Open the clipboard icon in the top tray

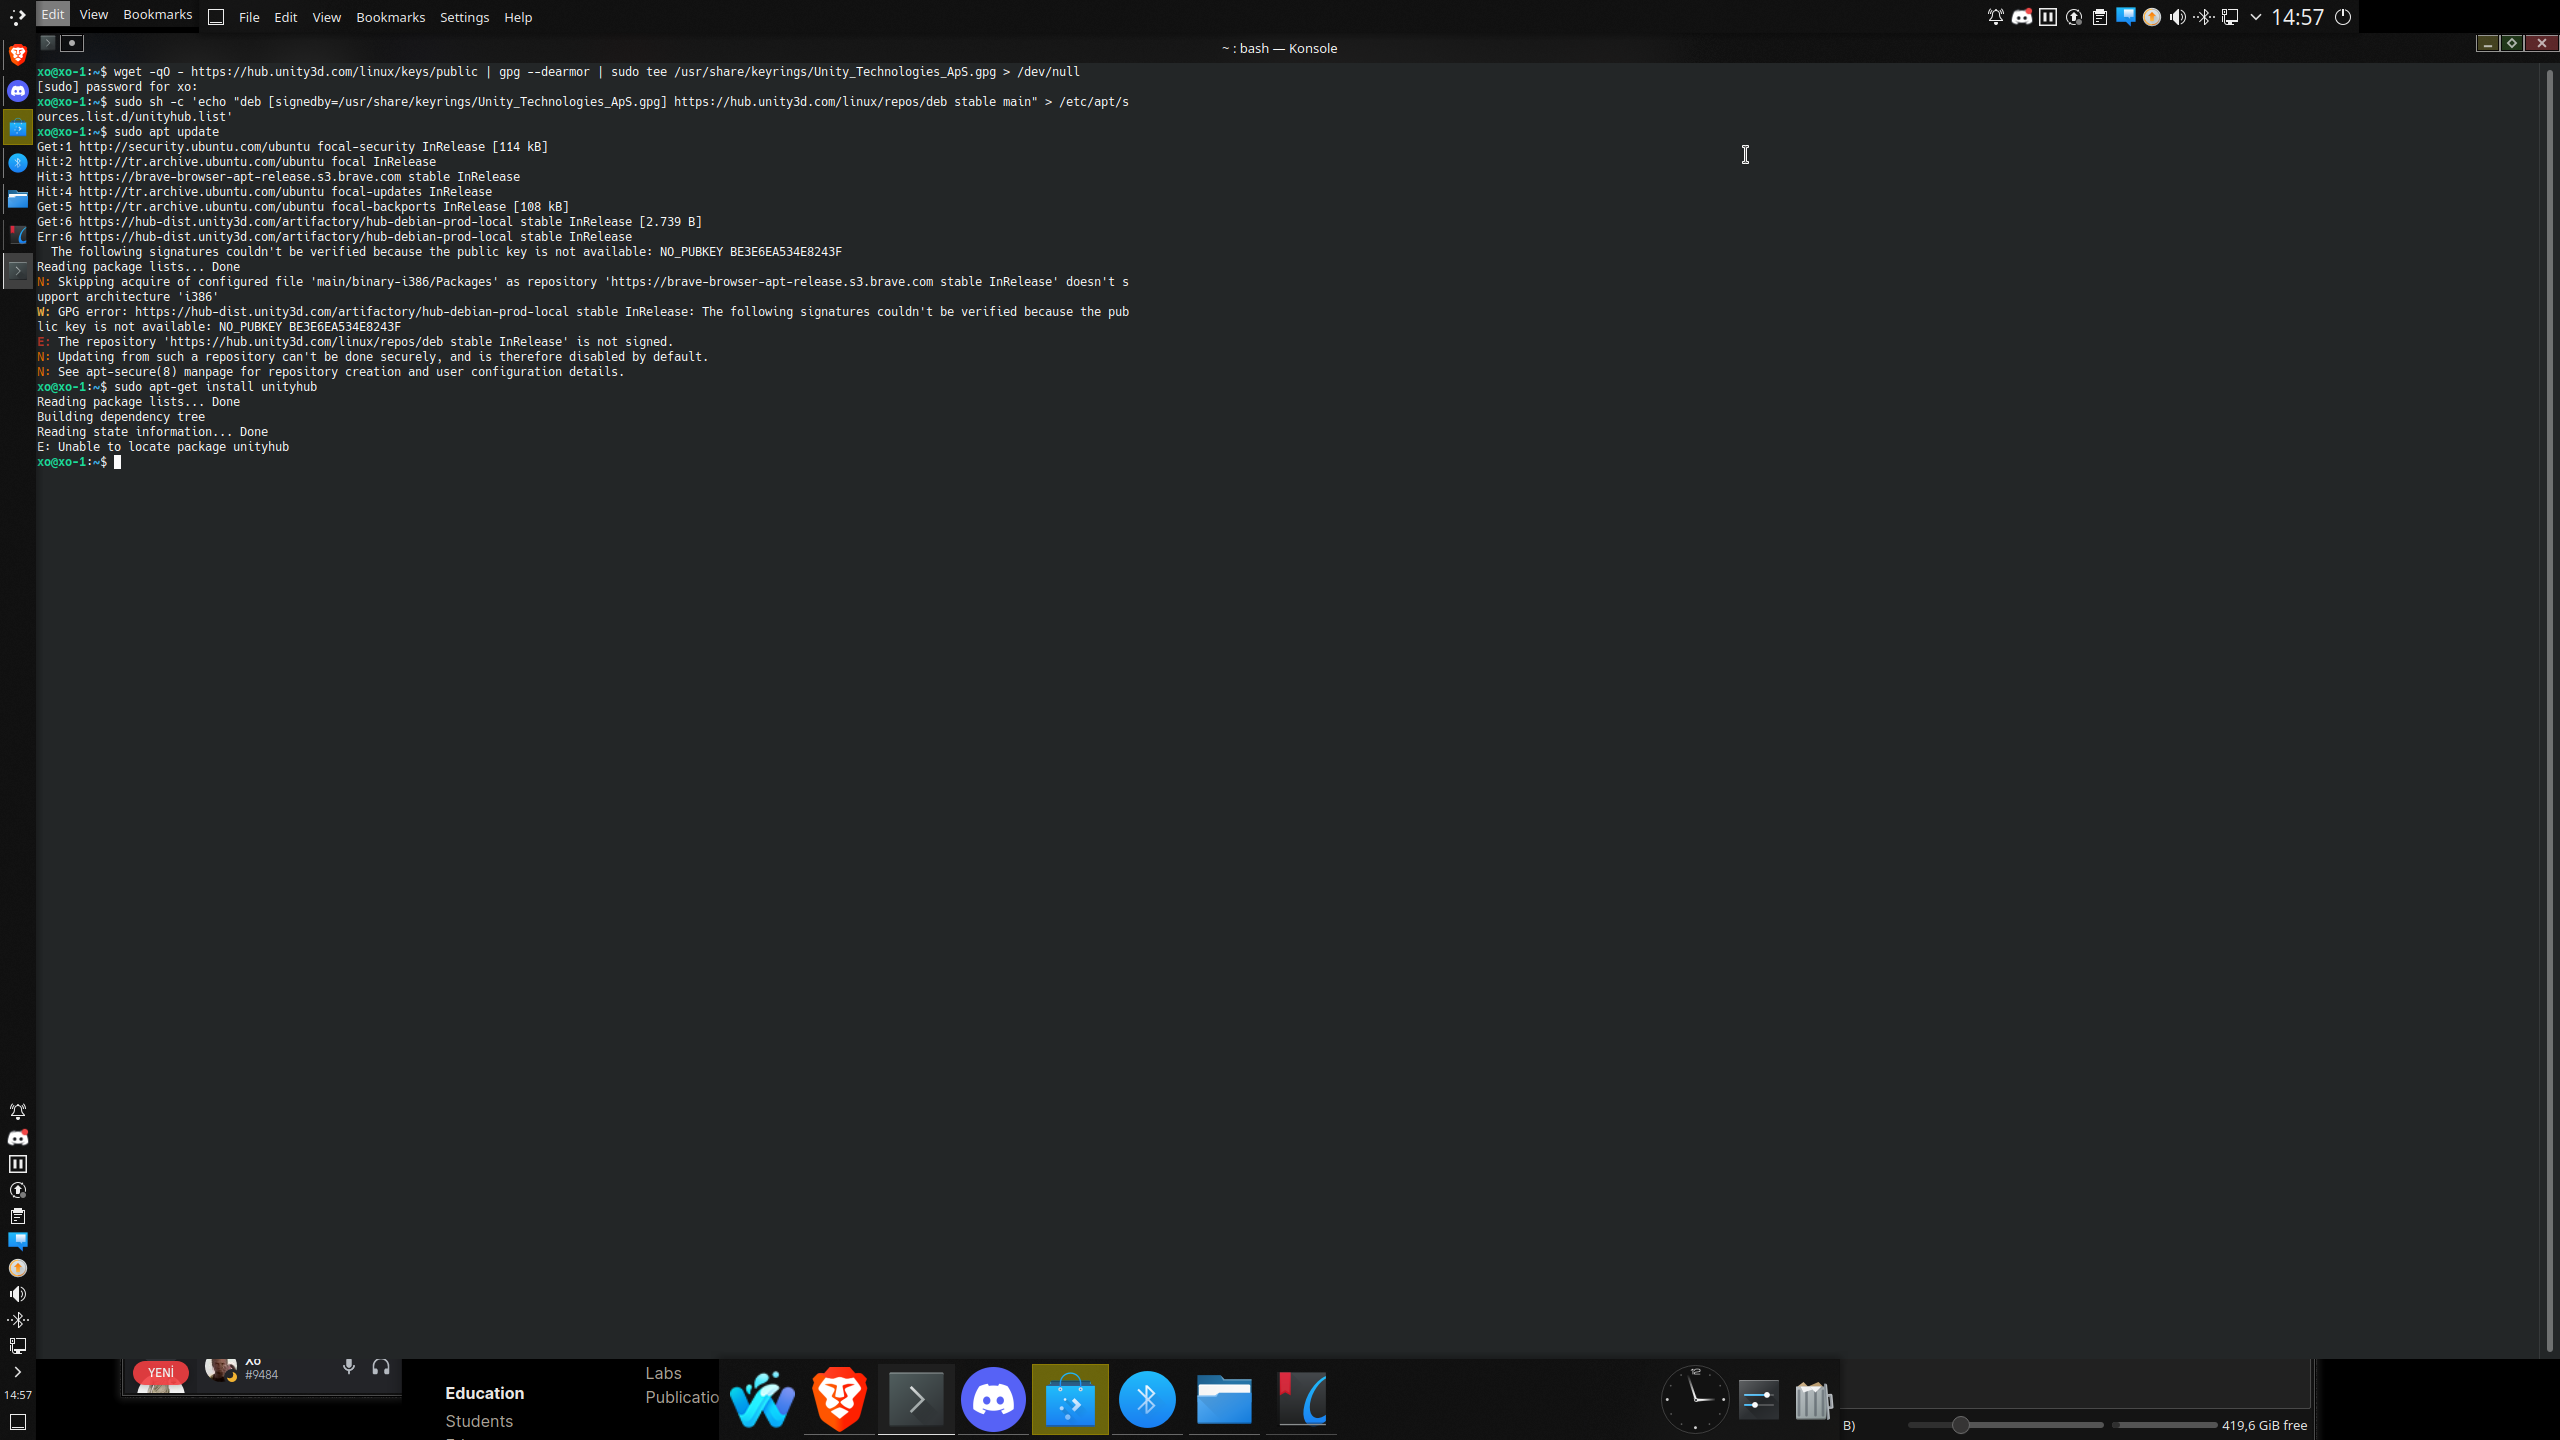[2099, 17]
